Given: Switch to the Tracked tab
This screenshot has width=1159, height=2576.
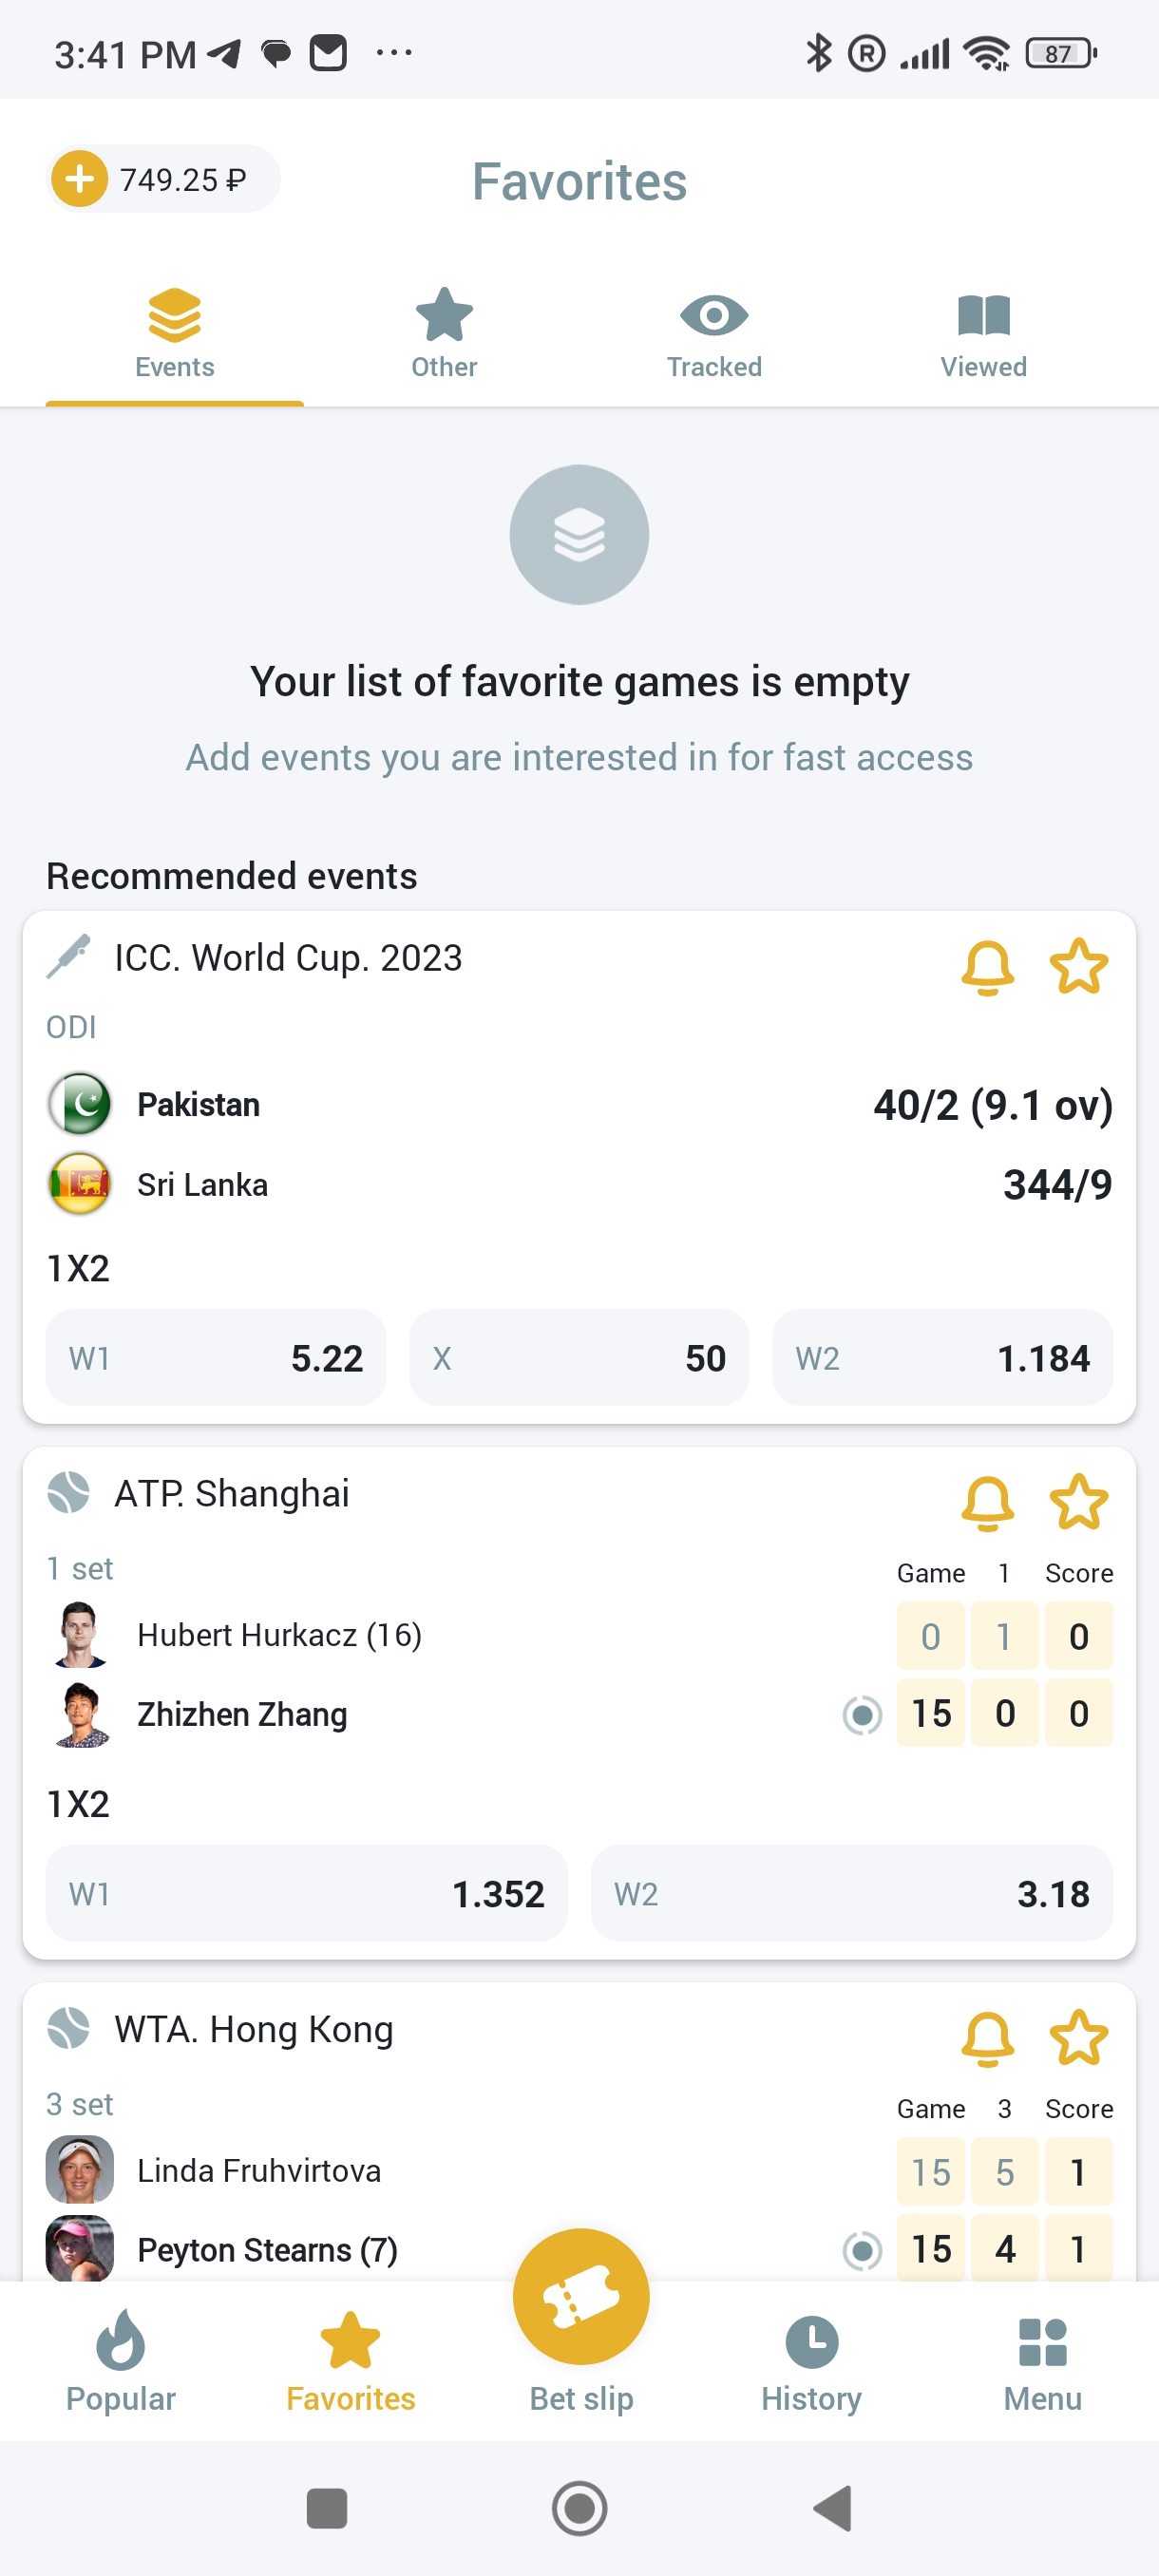Looking at the screenshot, I should coord(714,335).
